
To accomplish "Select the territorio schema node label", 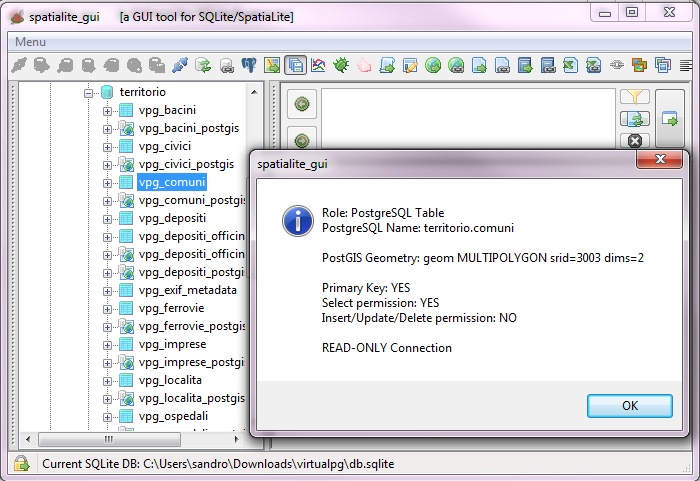I will pyautogui.click(x=143, y=92).
